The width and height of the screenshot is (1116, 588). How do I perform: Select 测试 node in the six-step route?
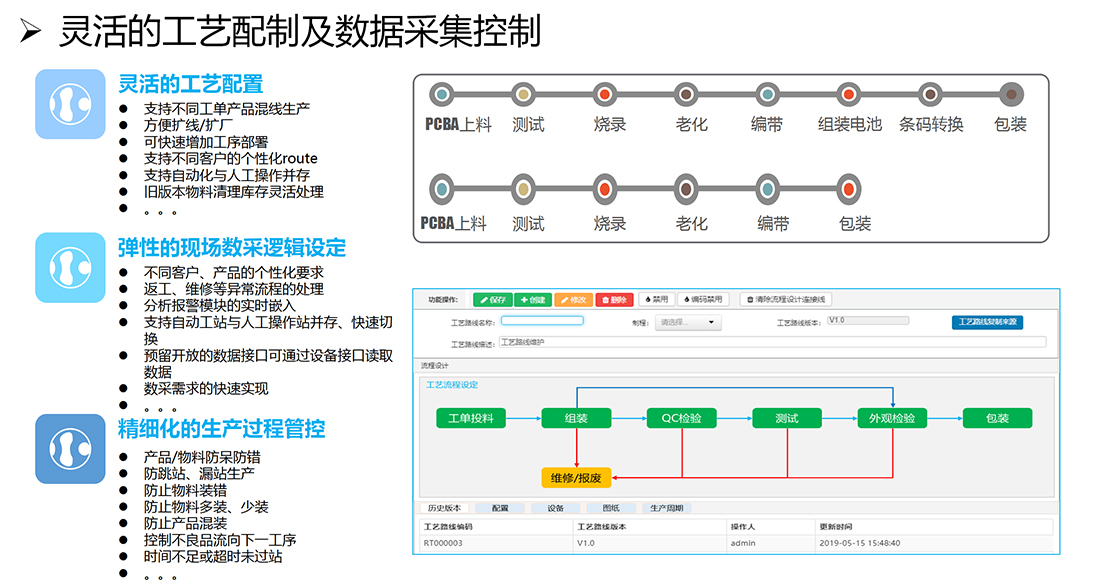[x=524, y=189]
